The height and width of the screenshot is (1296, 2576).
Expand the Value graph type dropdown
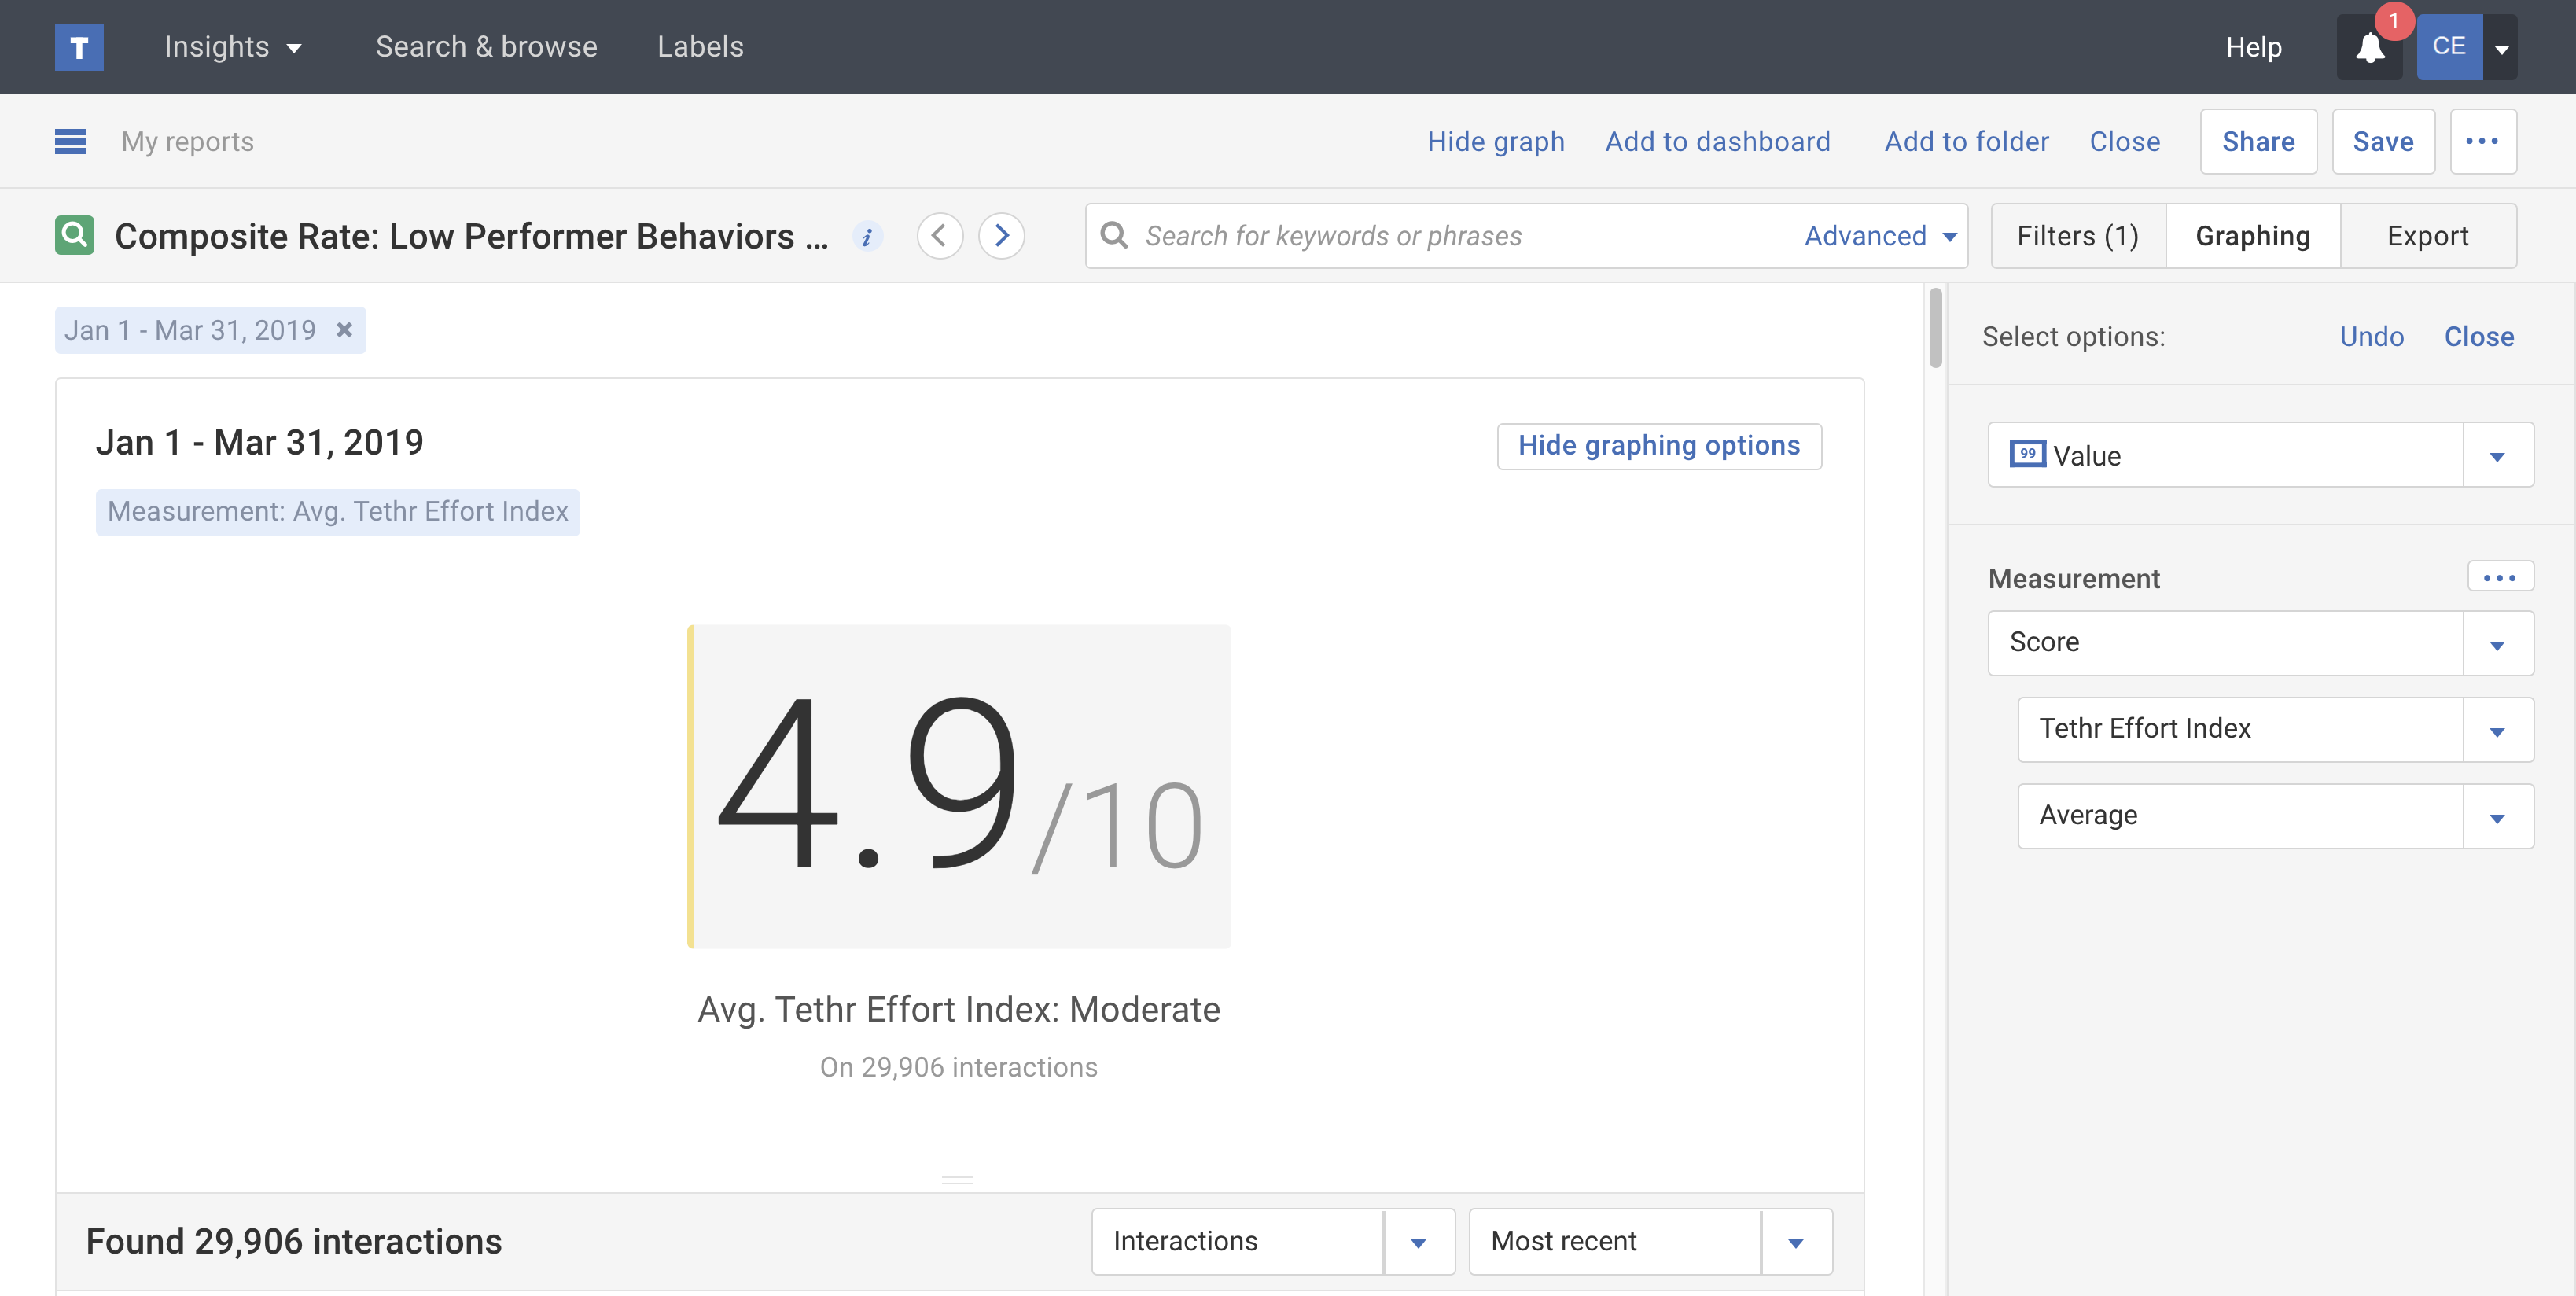pos(2497,456)
